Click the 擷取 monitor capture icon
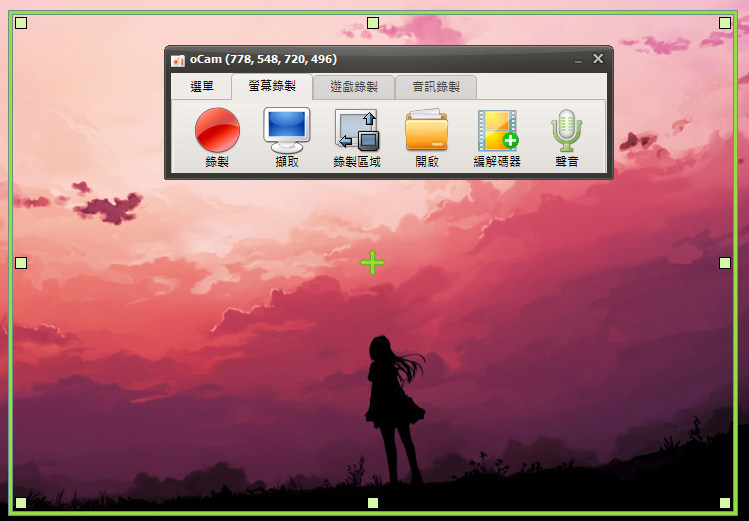The image size is (749, 521). 287,137
